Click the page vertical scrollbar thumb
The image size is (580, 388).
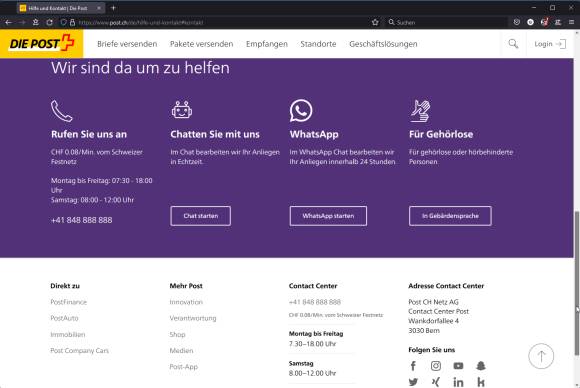[577, 283]
